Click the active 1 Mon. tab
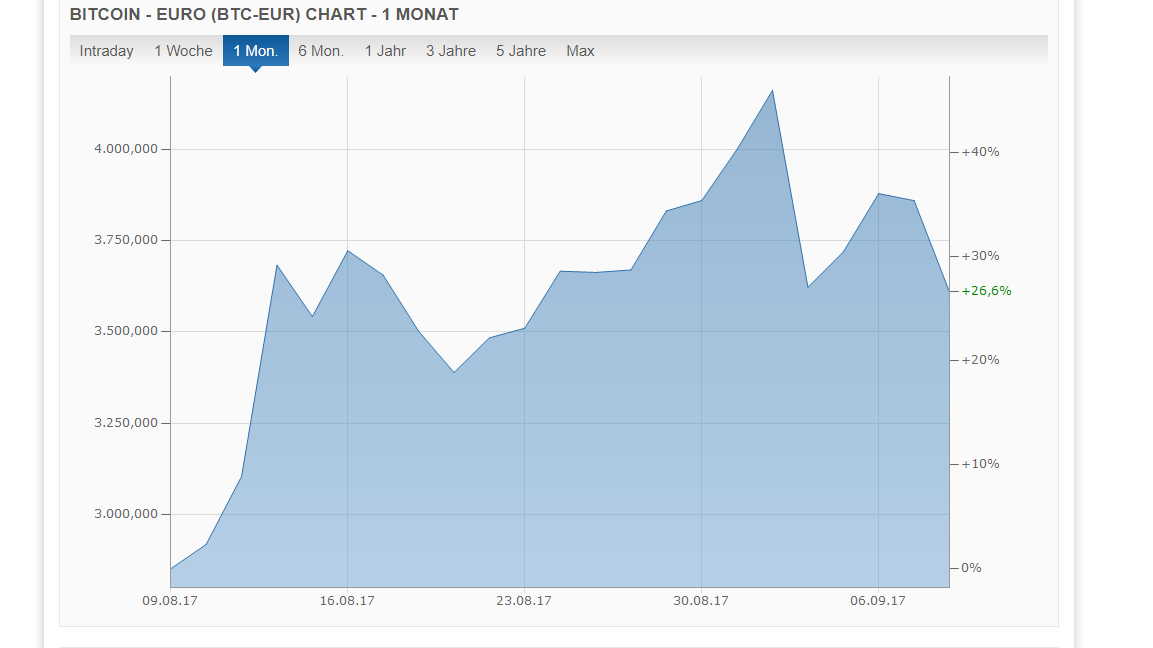Screen dimensions: 1153x648 (256, 51)
